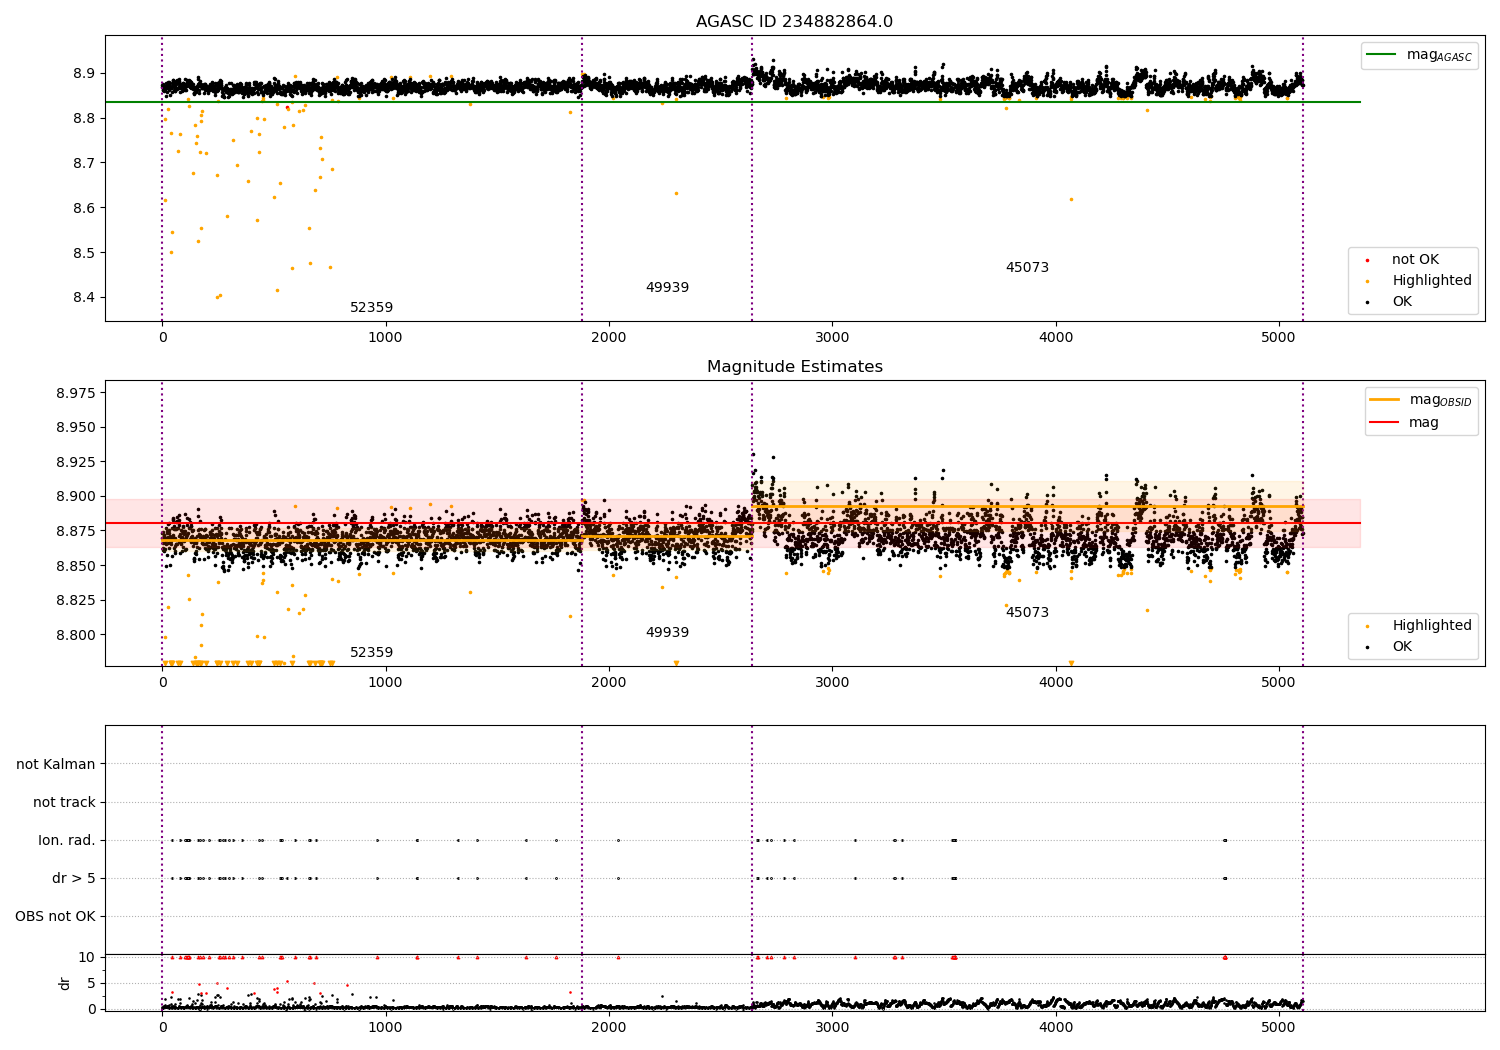Click OBSID label 52359 in middle plot

(371, 653)
